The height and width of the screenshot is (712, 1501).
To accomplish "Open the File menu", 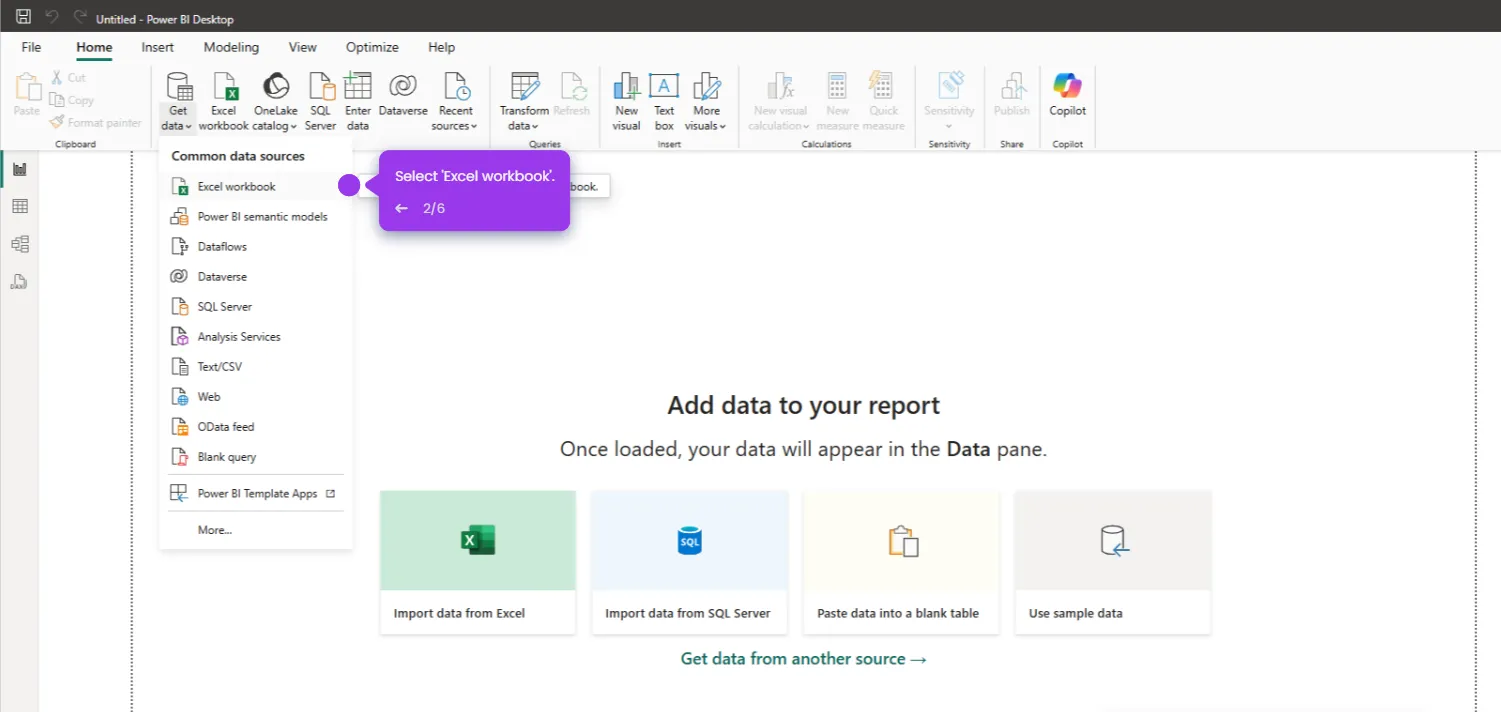I will 31,47.
